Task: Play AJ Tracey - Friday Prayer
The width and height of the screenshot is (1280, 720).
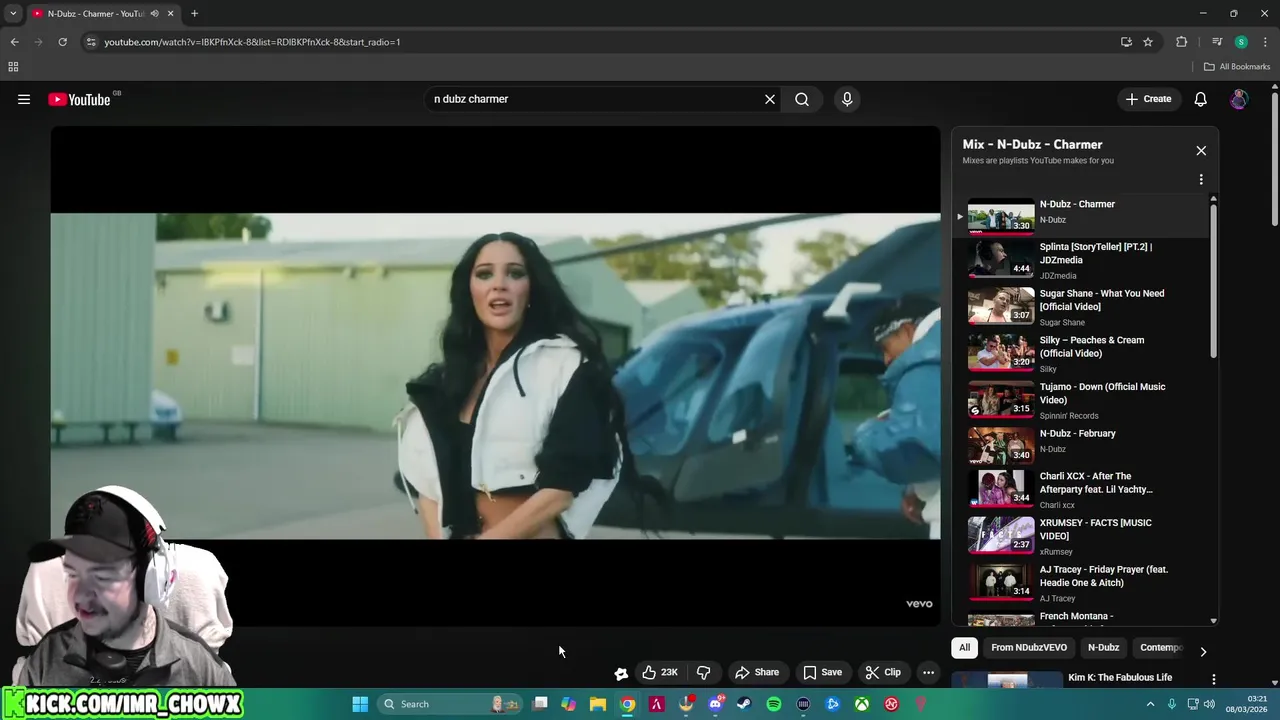Action: click(1080, 583)
